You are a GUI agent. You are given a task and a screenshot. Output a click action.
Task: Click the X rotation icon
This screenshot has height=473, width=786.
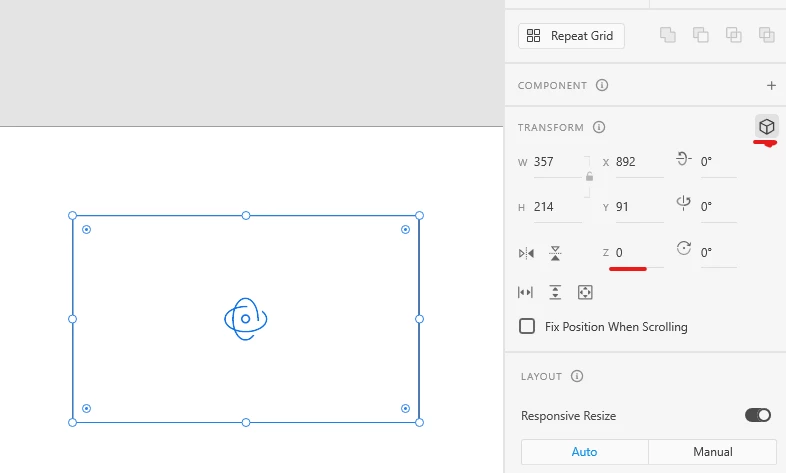click(x=684, y=159)
